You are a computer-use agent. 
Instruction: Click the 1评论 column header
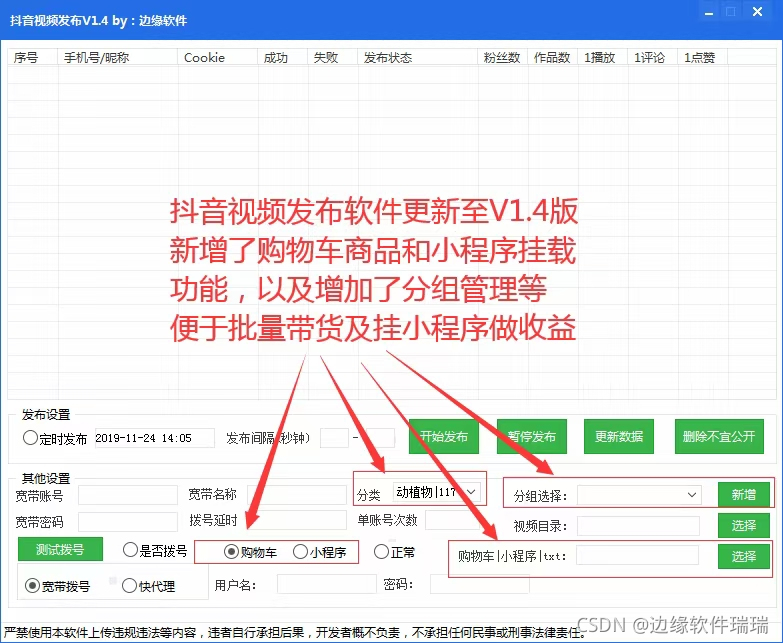(x=652, y=57)
